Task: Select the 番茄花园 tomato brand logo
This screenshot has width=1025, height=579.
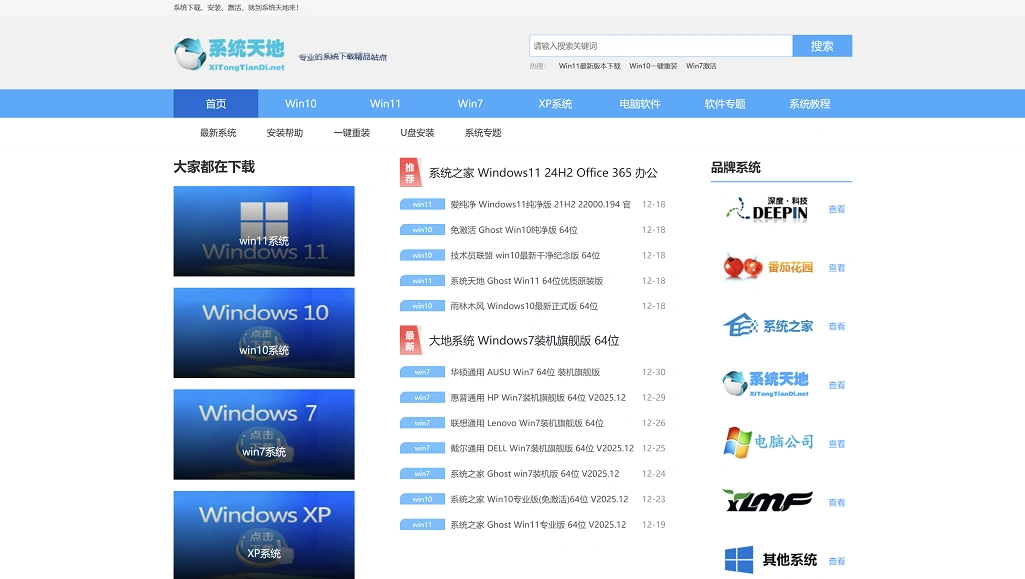Action: pos(767,267)
